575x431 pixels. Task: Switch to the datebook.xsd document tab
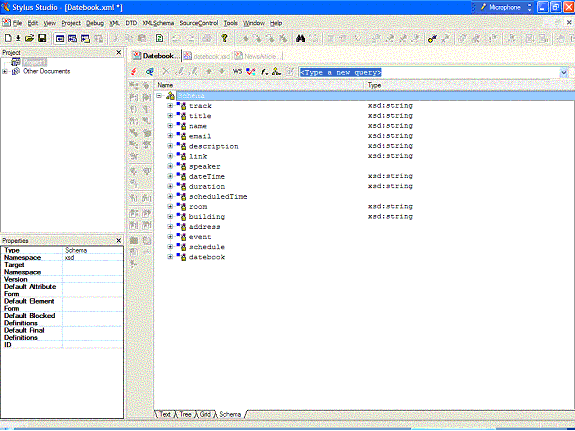click(208, 56)
